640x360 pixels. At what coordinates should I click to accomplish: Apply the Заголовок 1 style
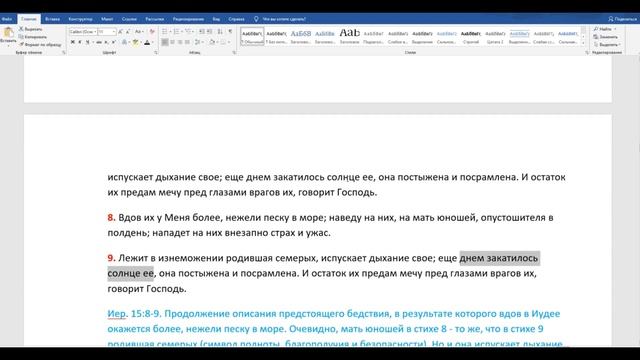tap(301, 36)
